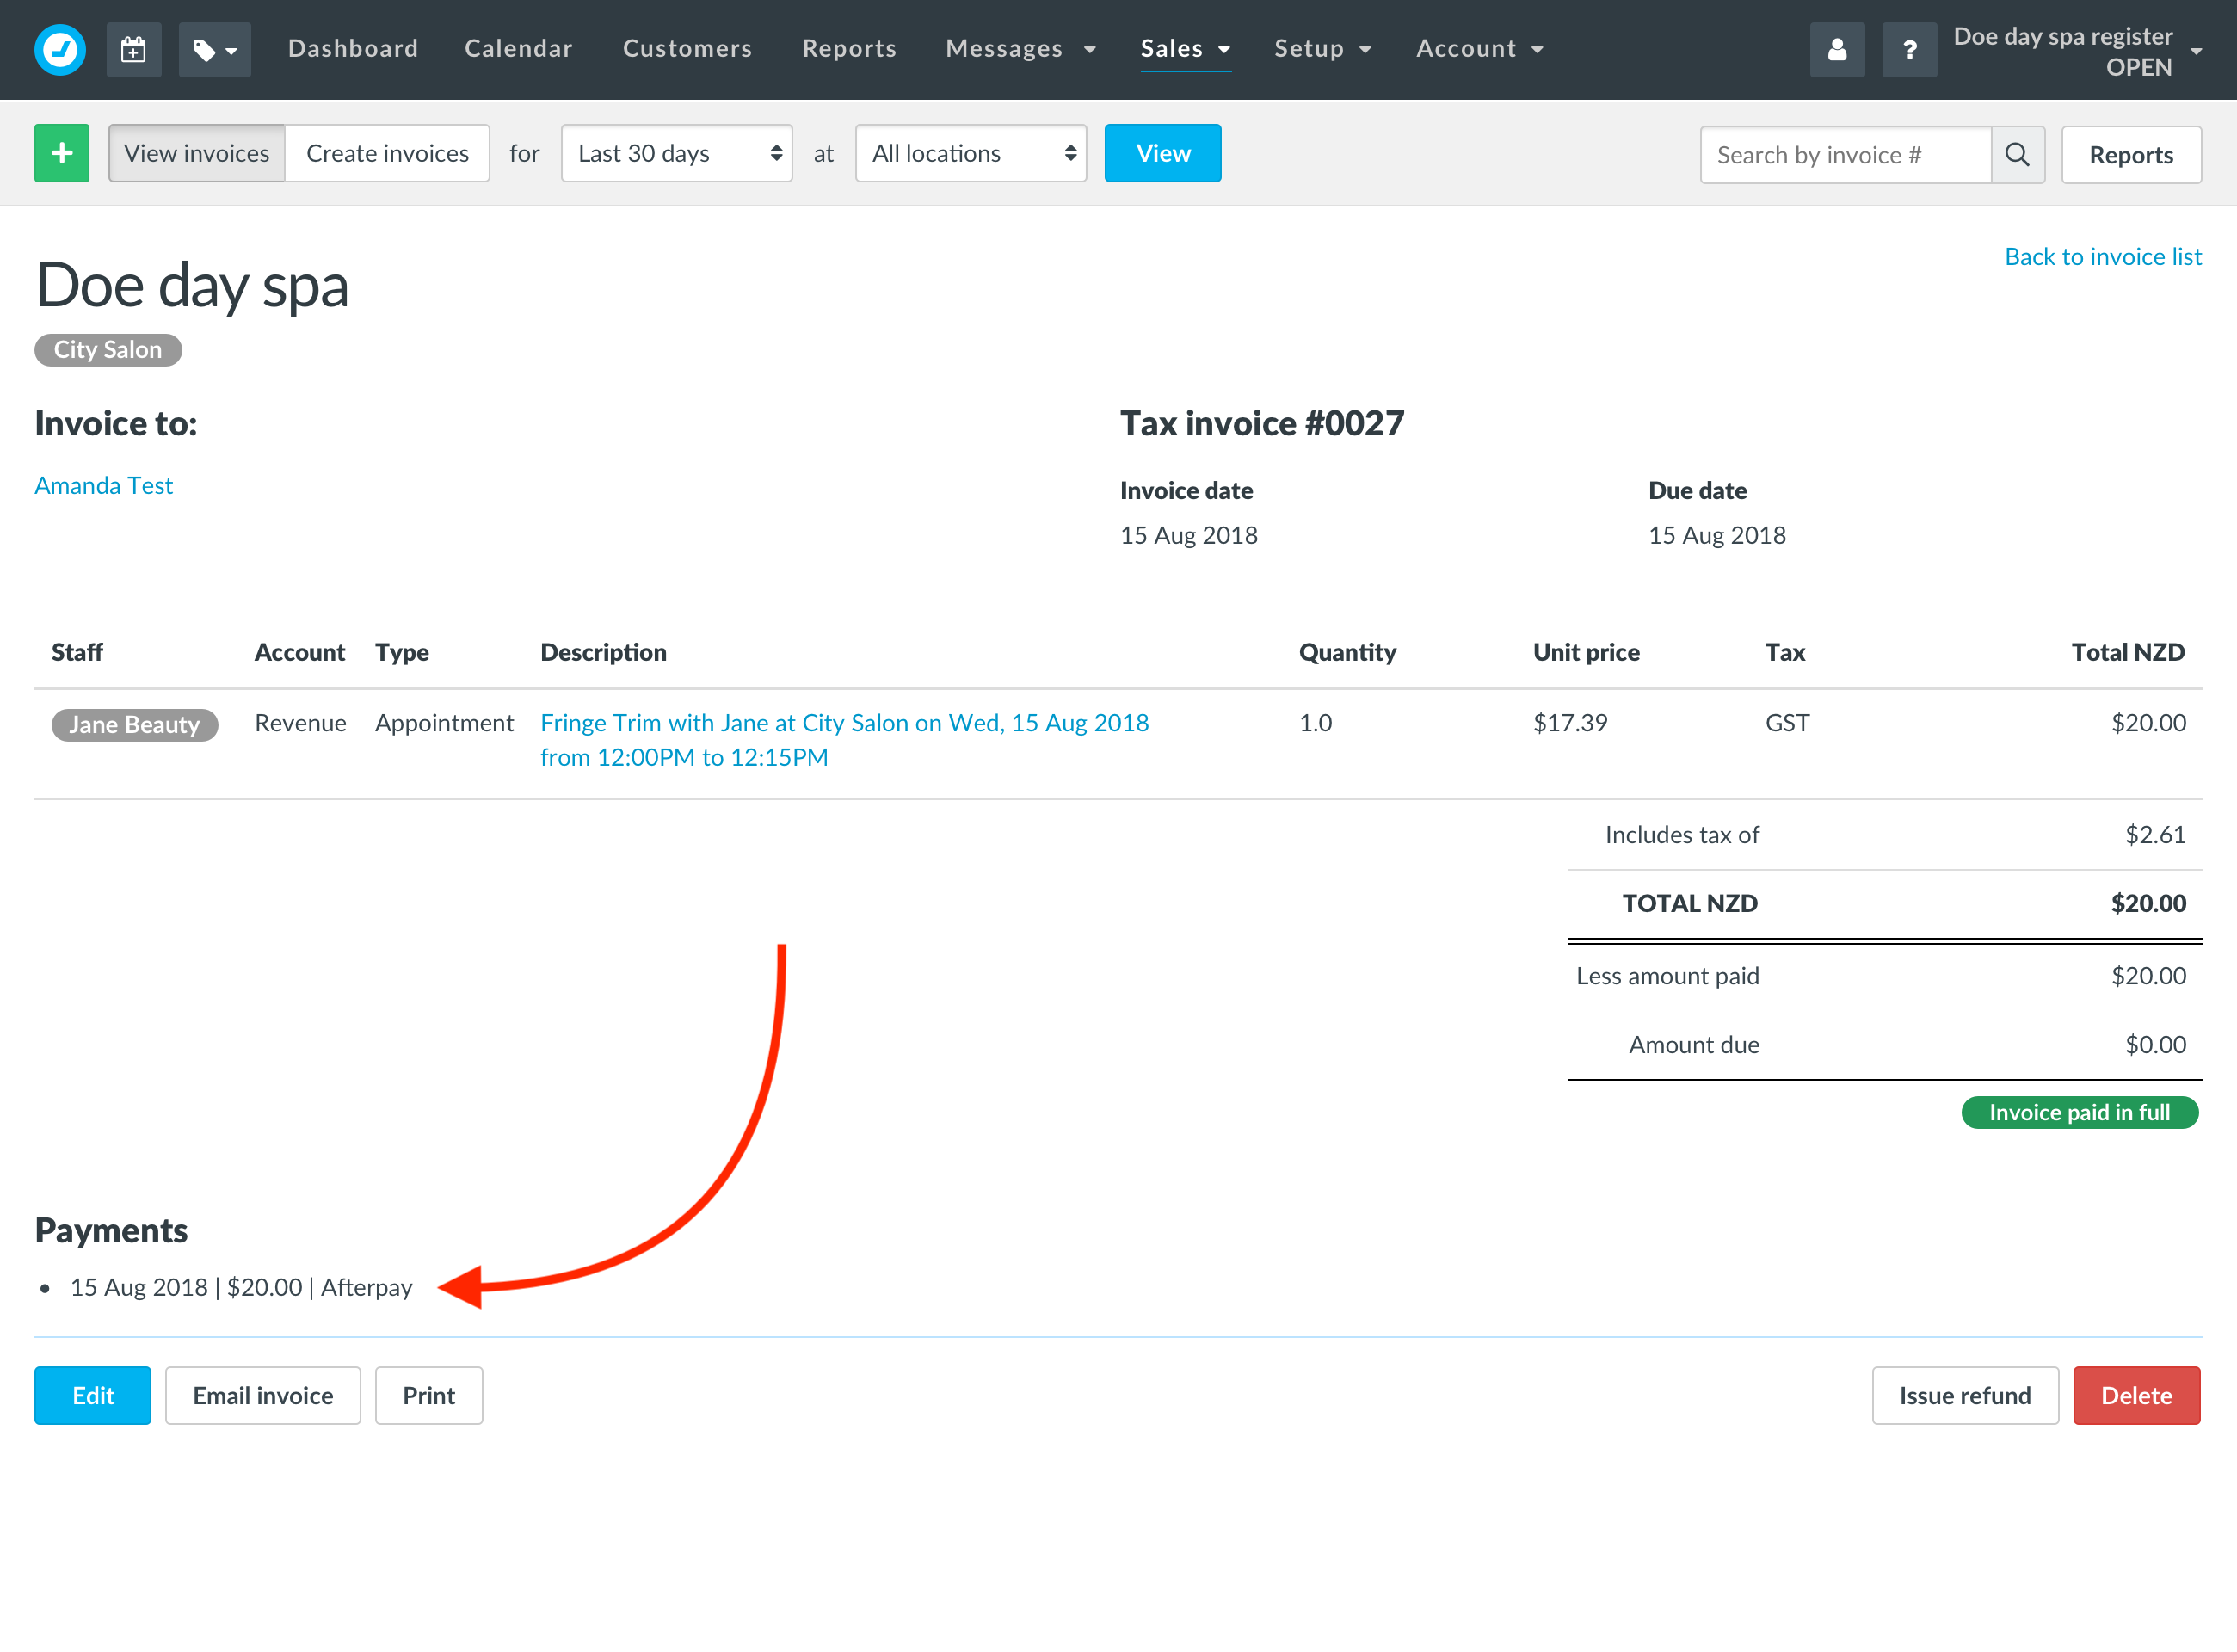Click the blue View button
The height and width of the screenshot is (1652, 2237).
click(x=1163, y=153)
